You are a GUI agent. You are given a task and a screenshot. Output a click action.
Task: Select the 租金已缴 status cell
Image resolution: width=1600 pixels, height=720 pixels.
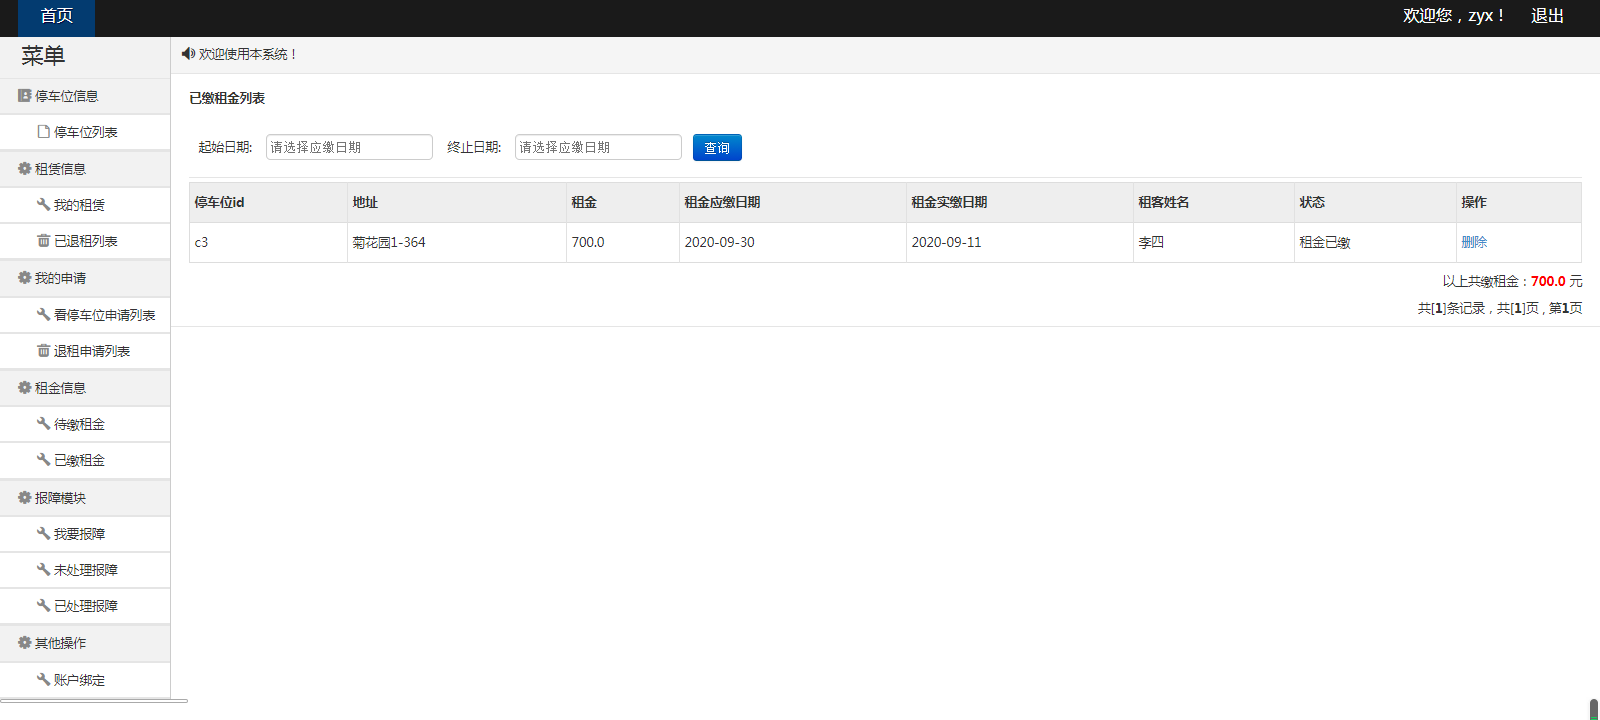click(1375, 242)
